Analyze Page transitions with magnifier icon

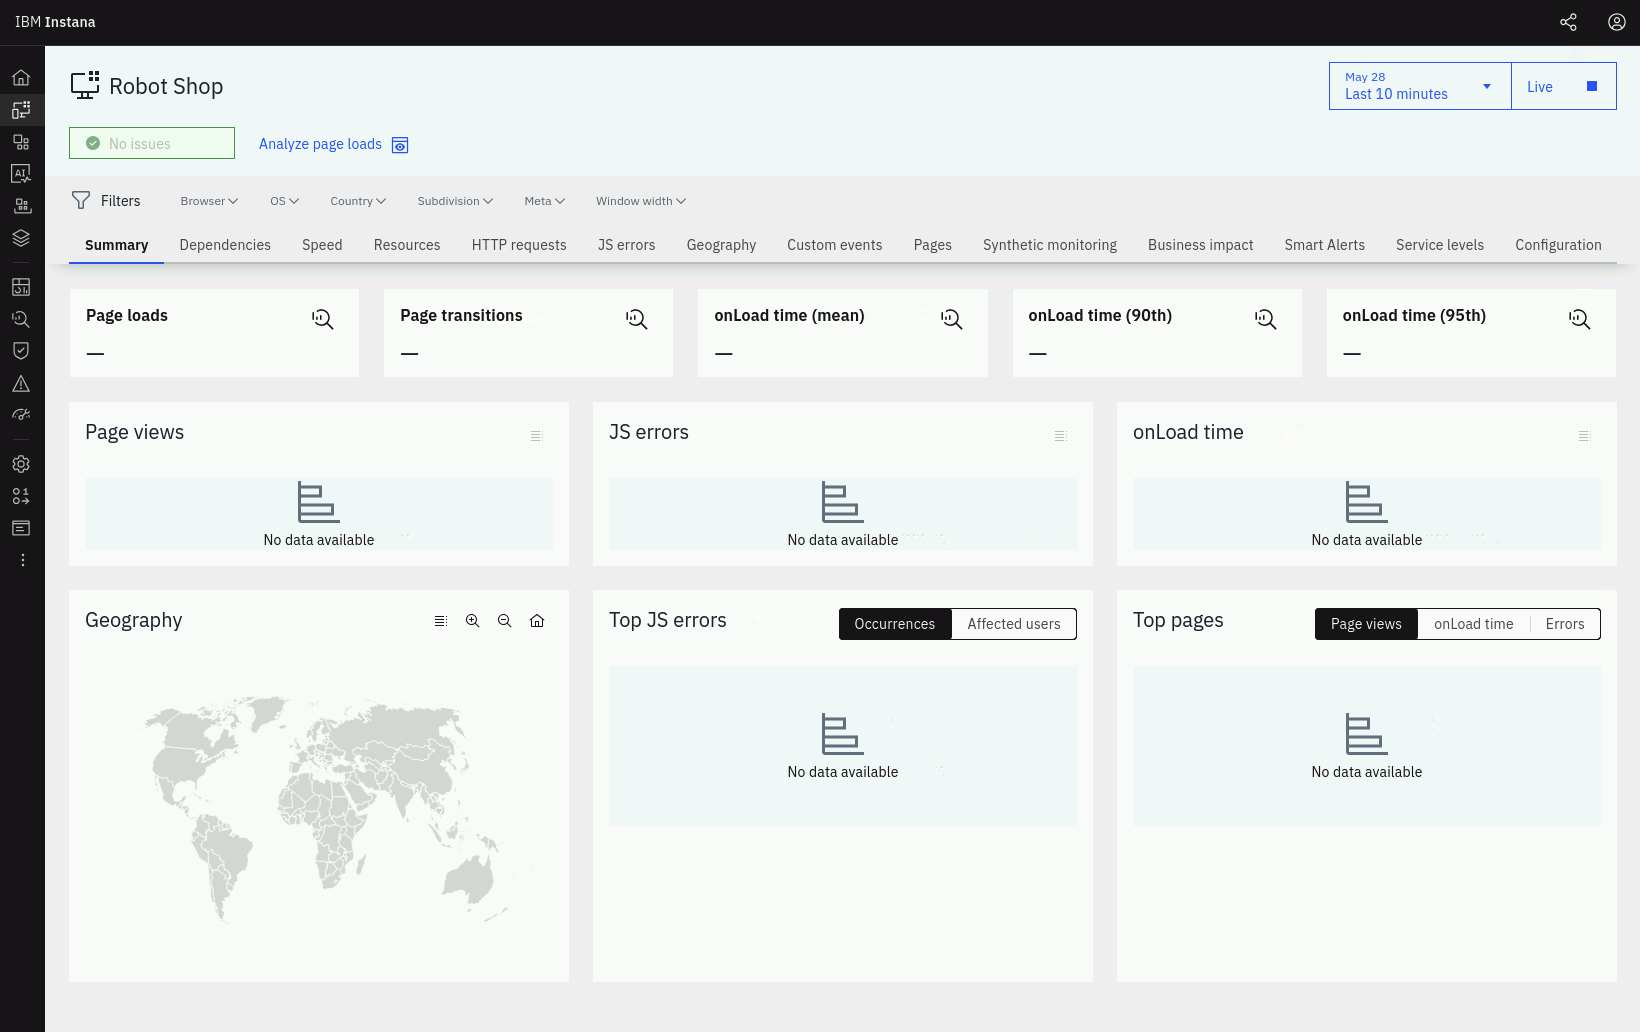click(x=636, y=319)
